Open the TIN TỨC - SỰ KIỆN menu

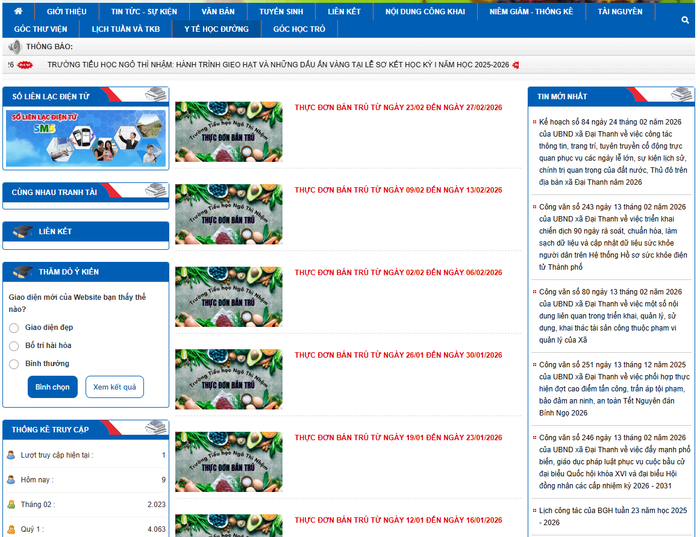point(144,12)
